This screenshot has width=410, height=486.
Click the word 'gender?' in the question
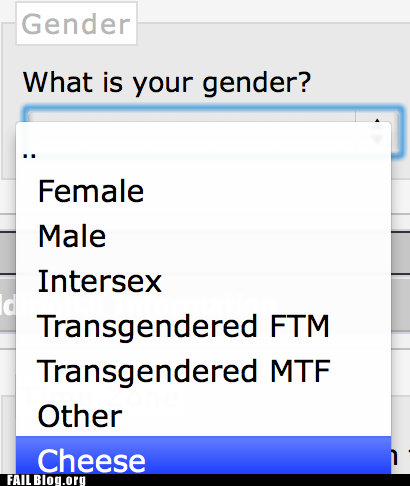pos(257,83)
